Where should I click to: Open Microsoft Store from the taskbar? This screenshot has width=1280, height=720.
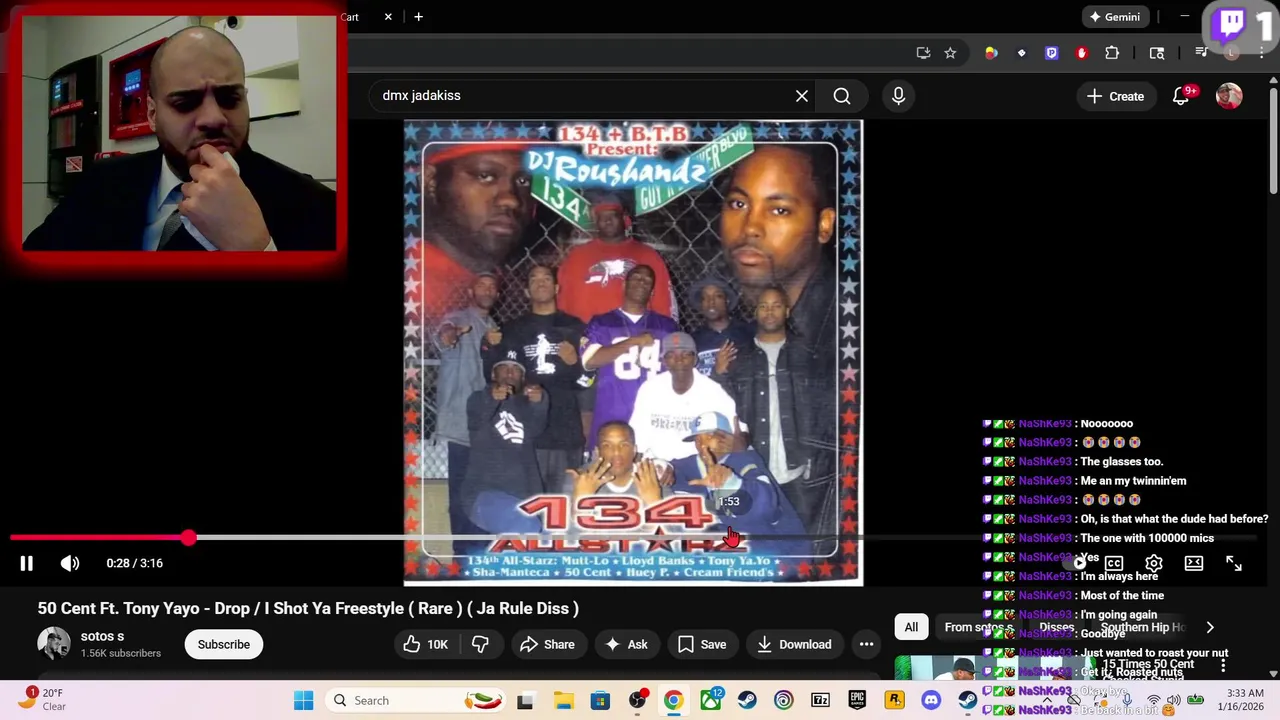[x=600, y=700]
